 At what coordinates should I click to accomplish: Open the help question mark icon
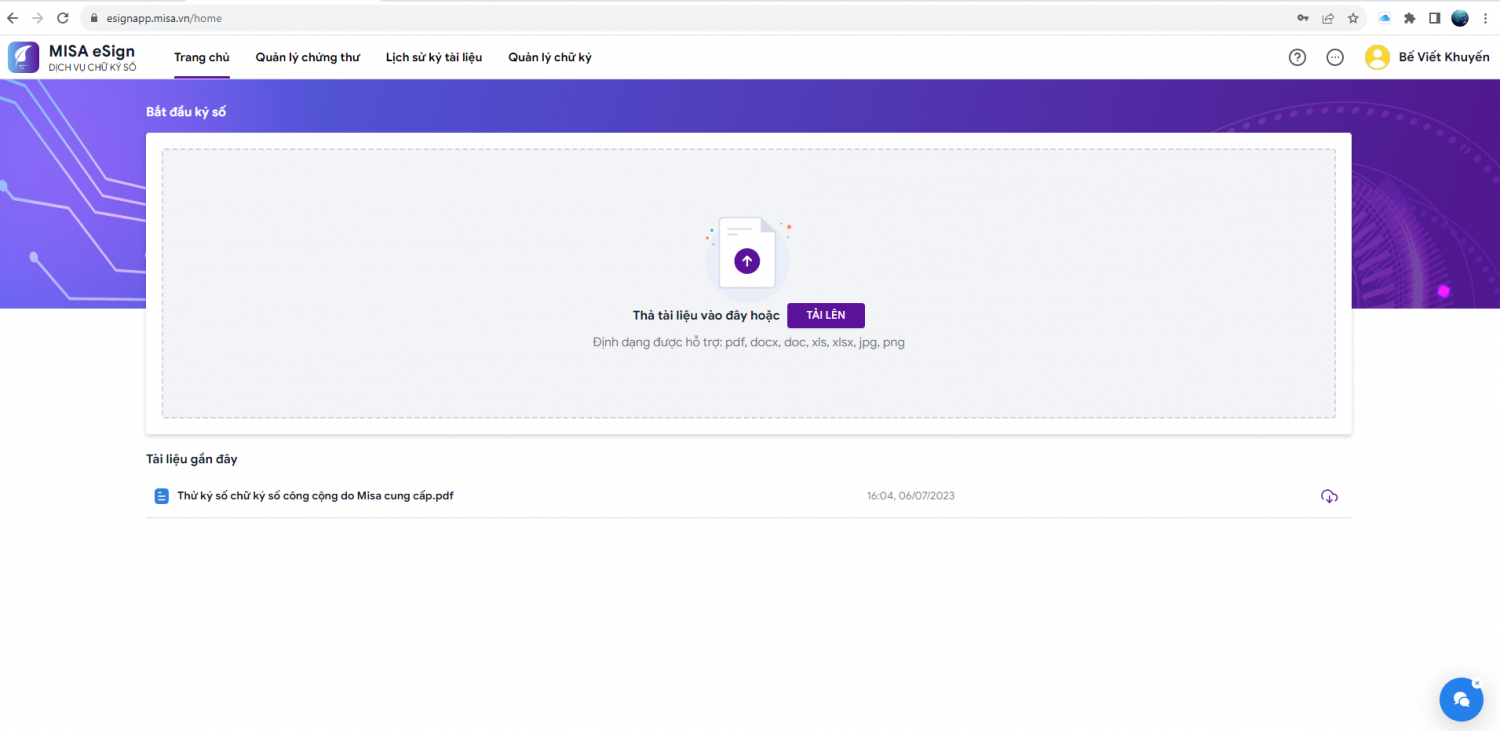coord(1297,57)
